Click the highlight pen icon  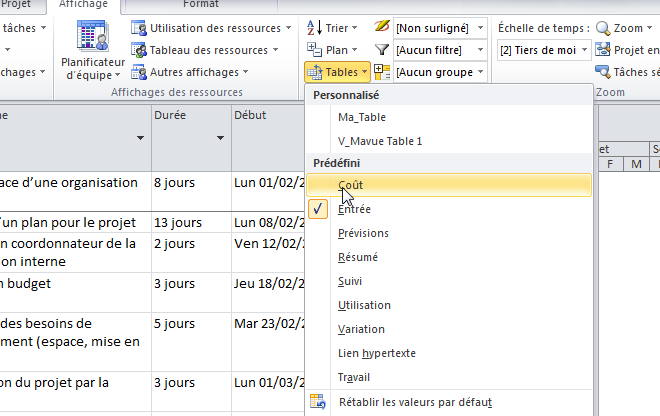click(381, 28)
